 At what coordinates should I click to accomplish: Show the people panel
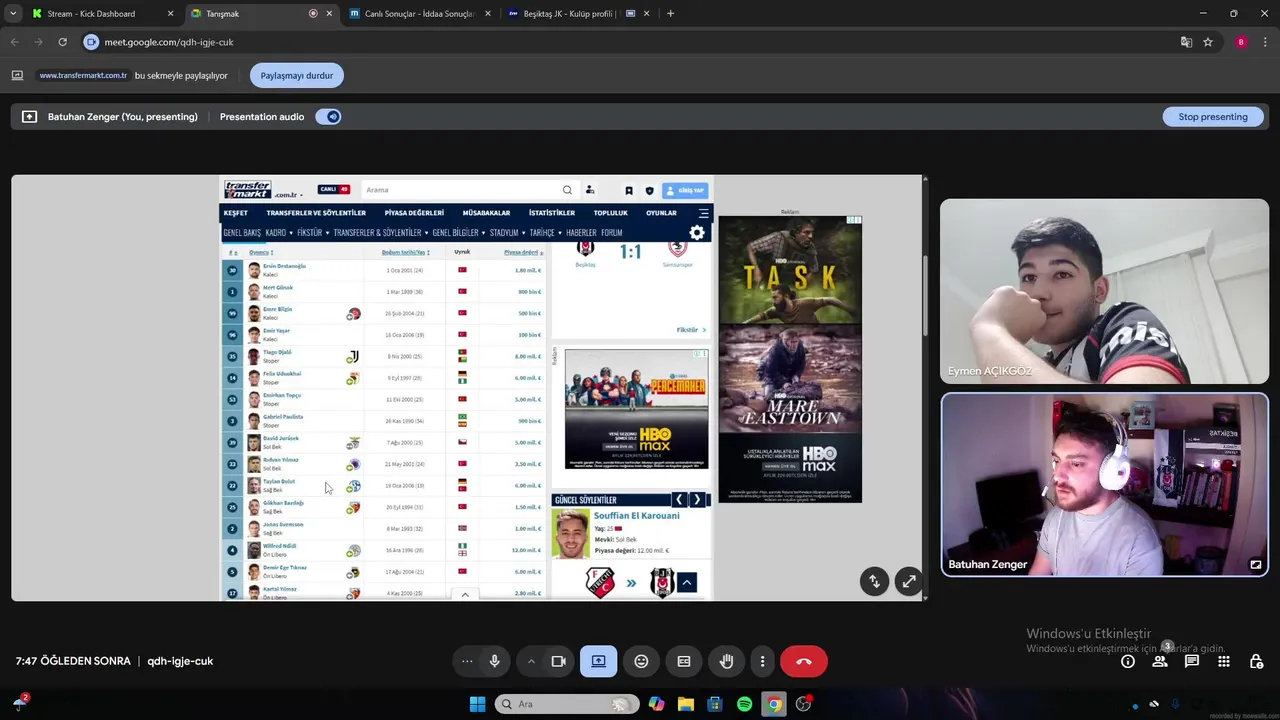click(x=1160, y=661)
